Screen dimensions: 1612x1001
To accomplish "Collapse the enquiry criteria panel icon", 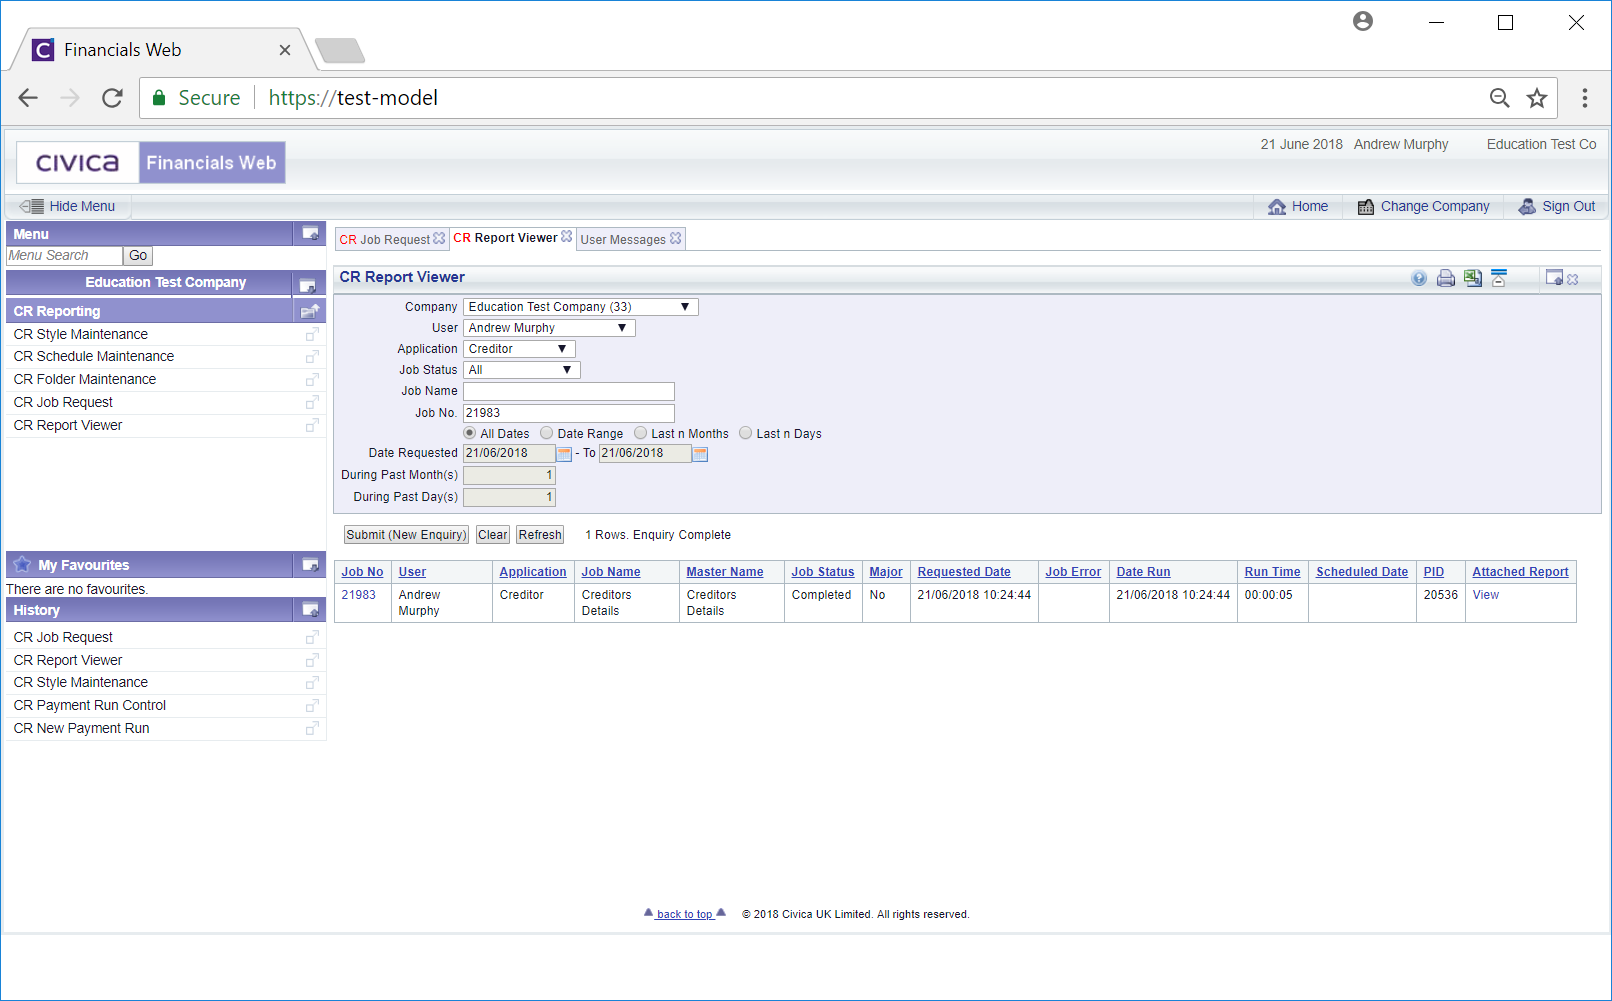I will [x=1499, y=278].
